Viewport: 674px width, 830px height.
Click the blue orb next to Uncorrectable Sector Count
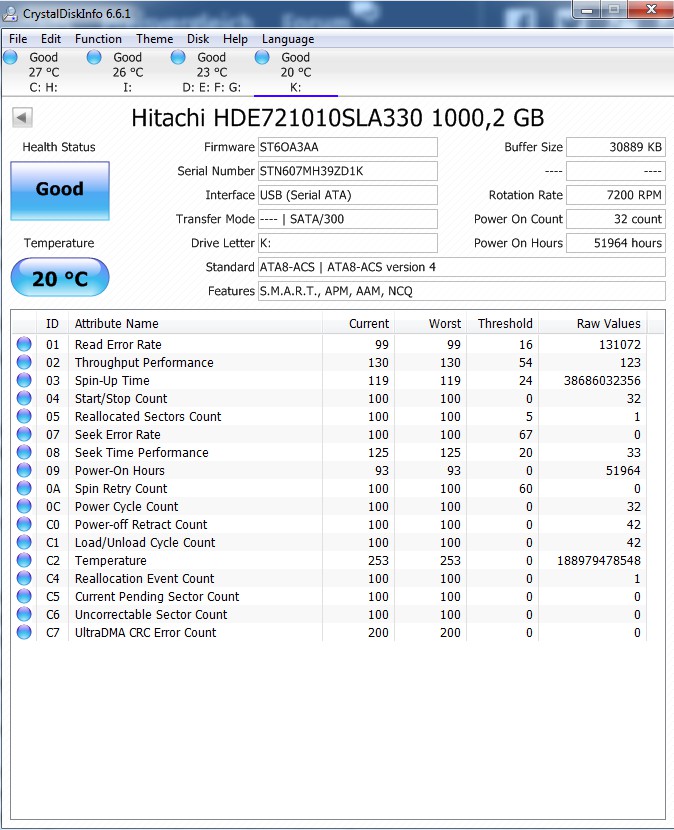click(24, 614)
